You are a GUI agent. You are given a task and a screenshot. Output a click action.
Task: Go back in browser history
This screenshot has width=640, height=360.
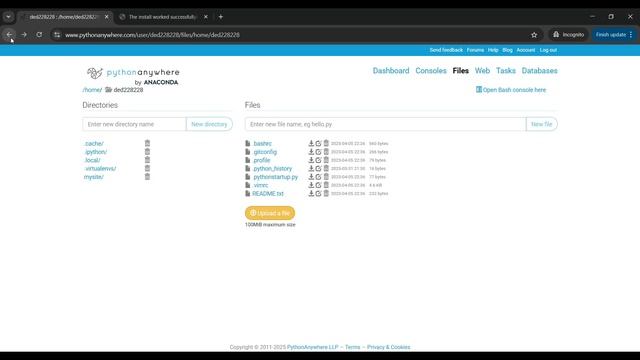pos(9,35)
